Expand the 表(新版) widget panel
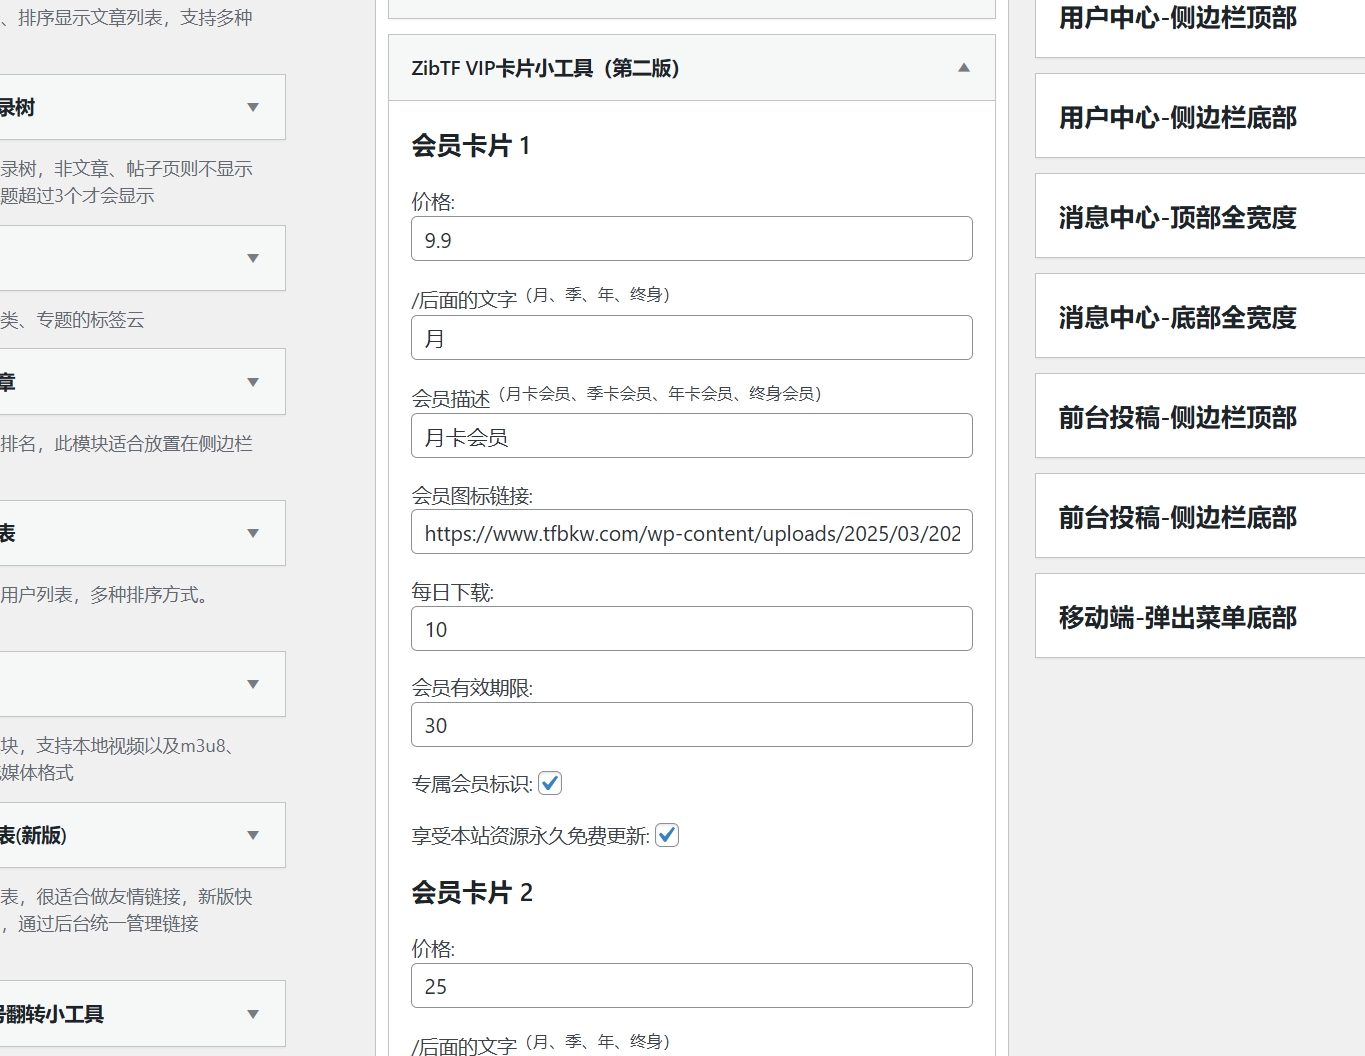Image resolution: width=1365 pixels, height=1056 pixels. tap(253, 835)
